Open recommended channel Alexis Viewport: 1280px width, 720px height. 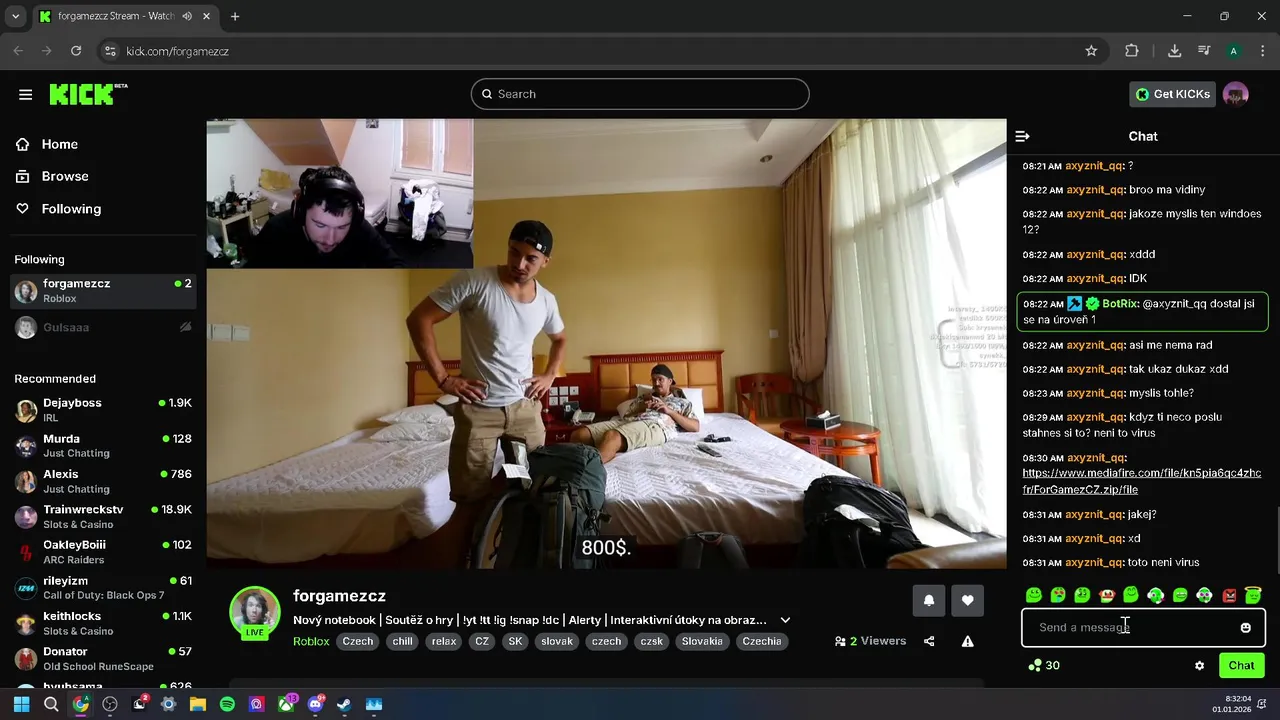(x=103, y=481)
